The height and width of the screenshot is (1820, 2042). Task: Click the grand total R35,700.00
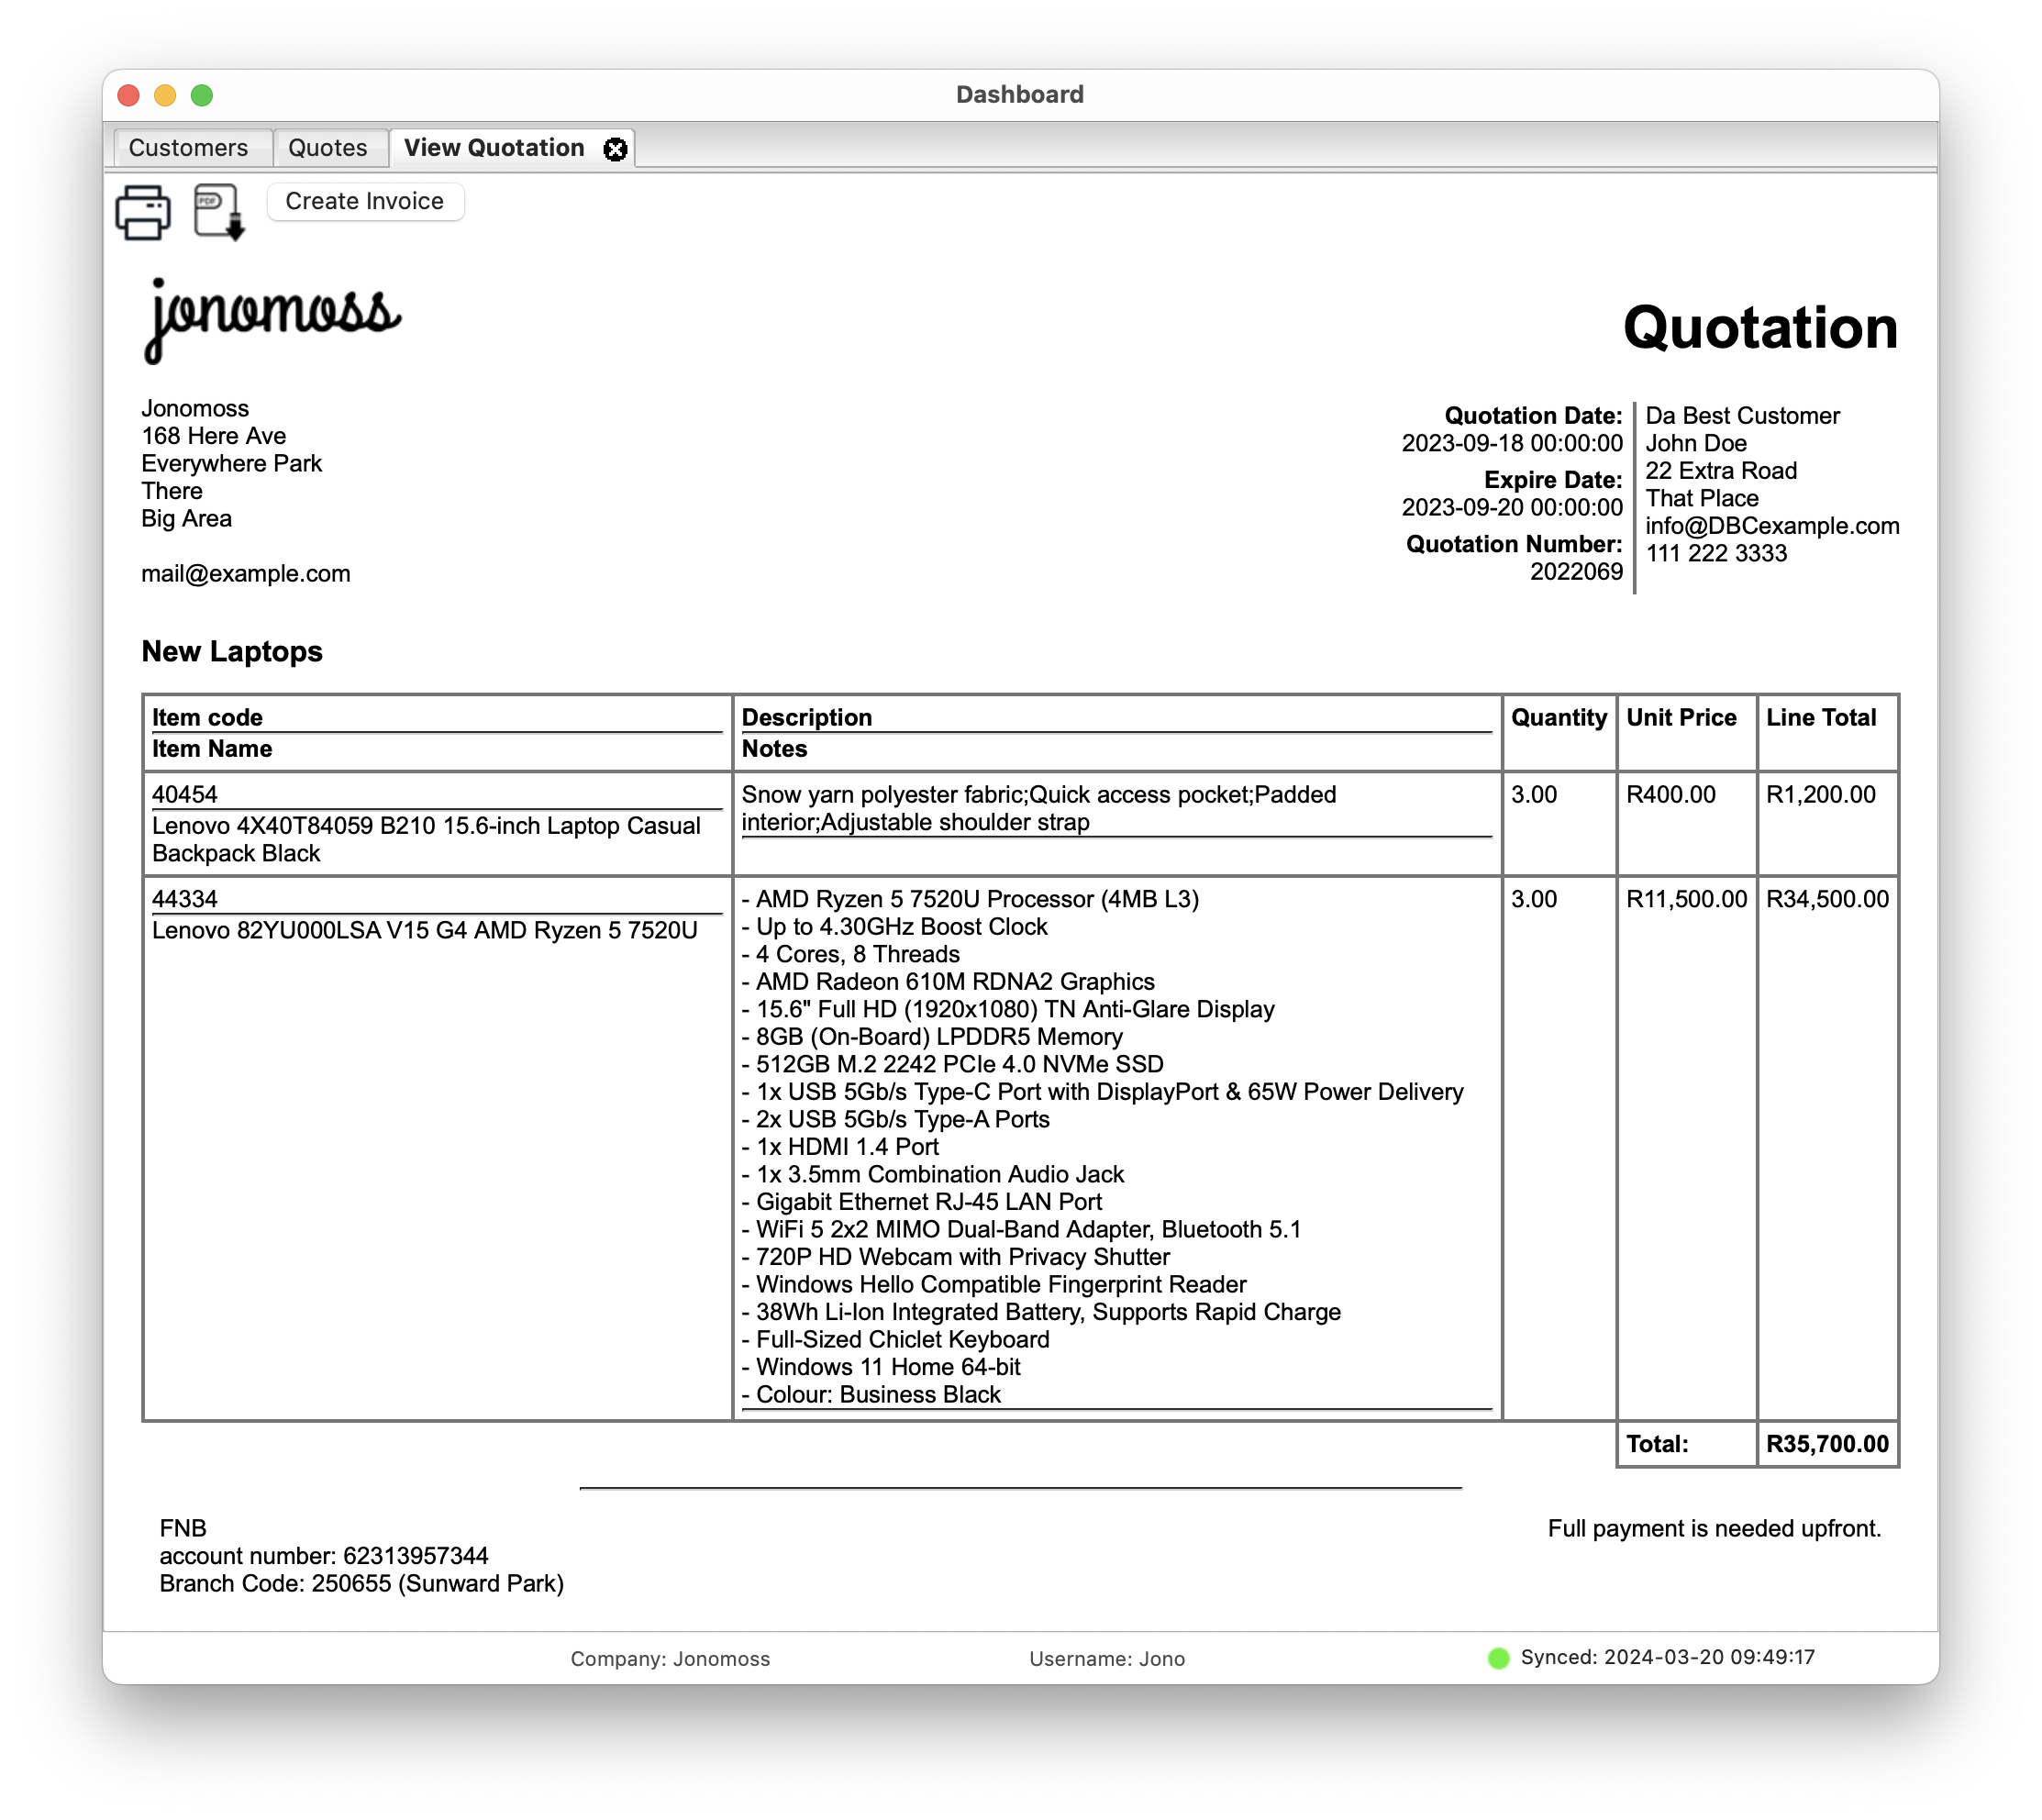point(1827,1443)
